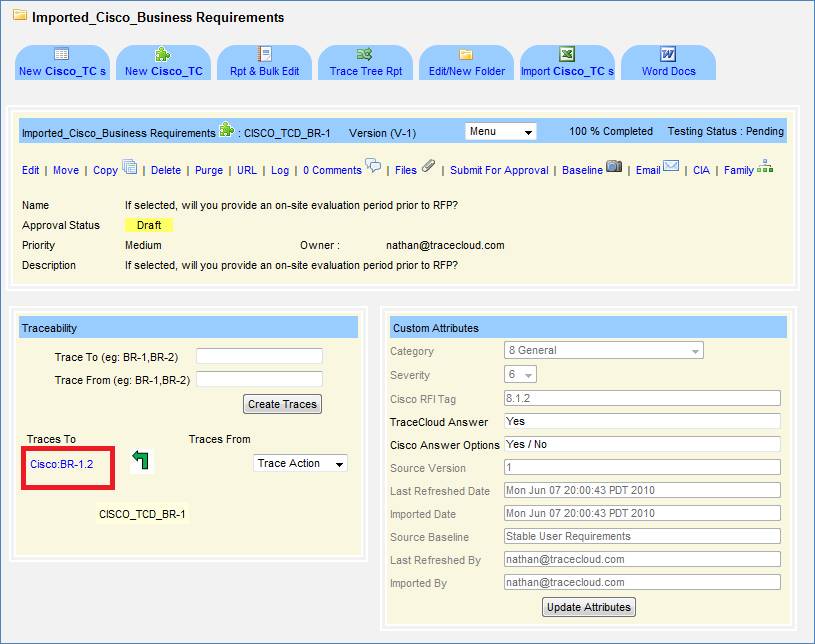Viewport: 815px width, 644px height.
Task: Open the New Cisco_TC tab
Action: click(164, 62)
